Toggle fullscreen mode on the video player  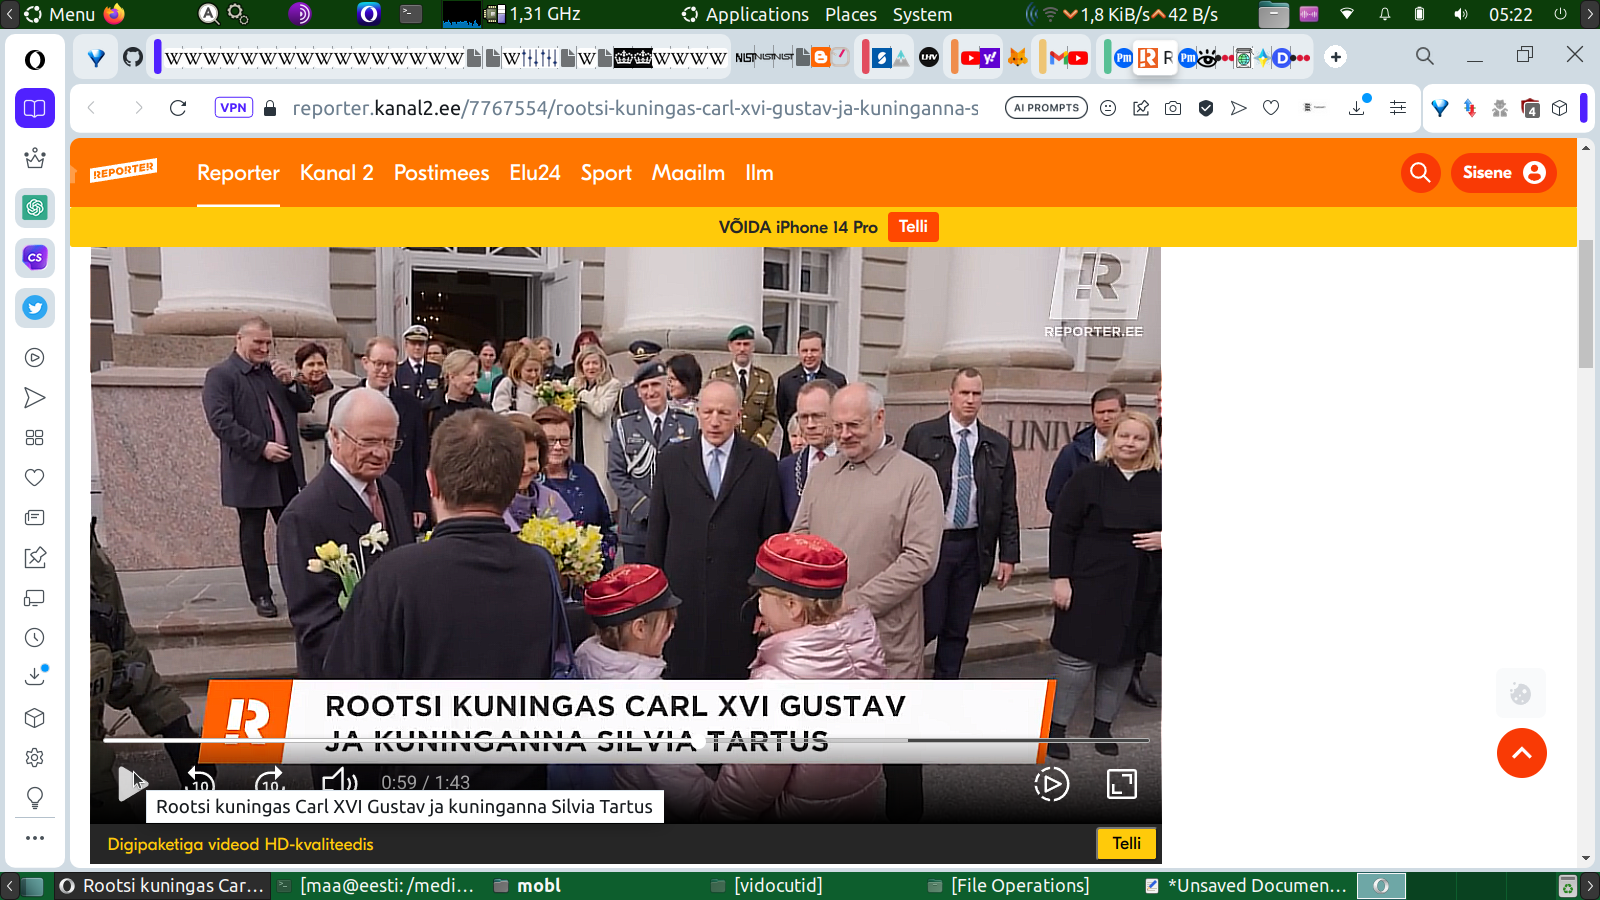1122,784
